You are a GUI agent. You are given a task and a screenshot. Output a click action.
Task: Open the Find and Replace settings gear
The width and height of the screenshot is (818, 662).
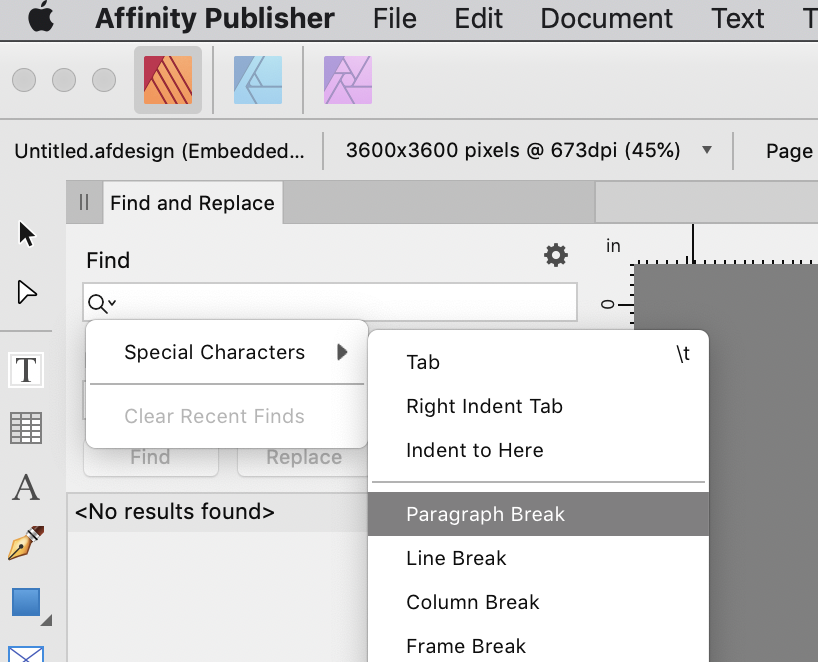pos(555,255)
